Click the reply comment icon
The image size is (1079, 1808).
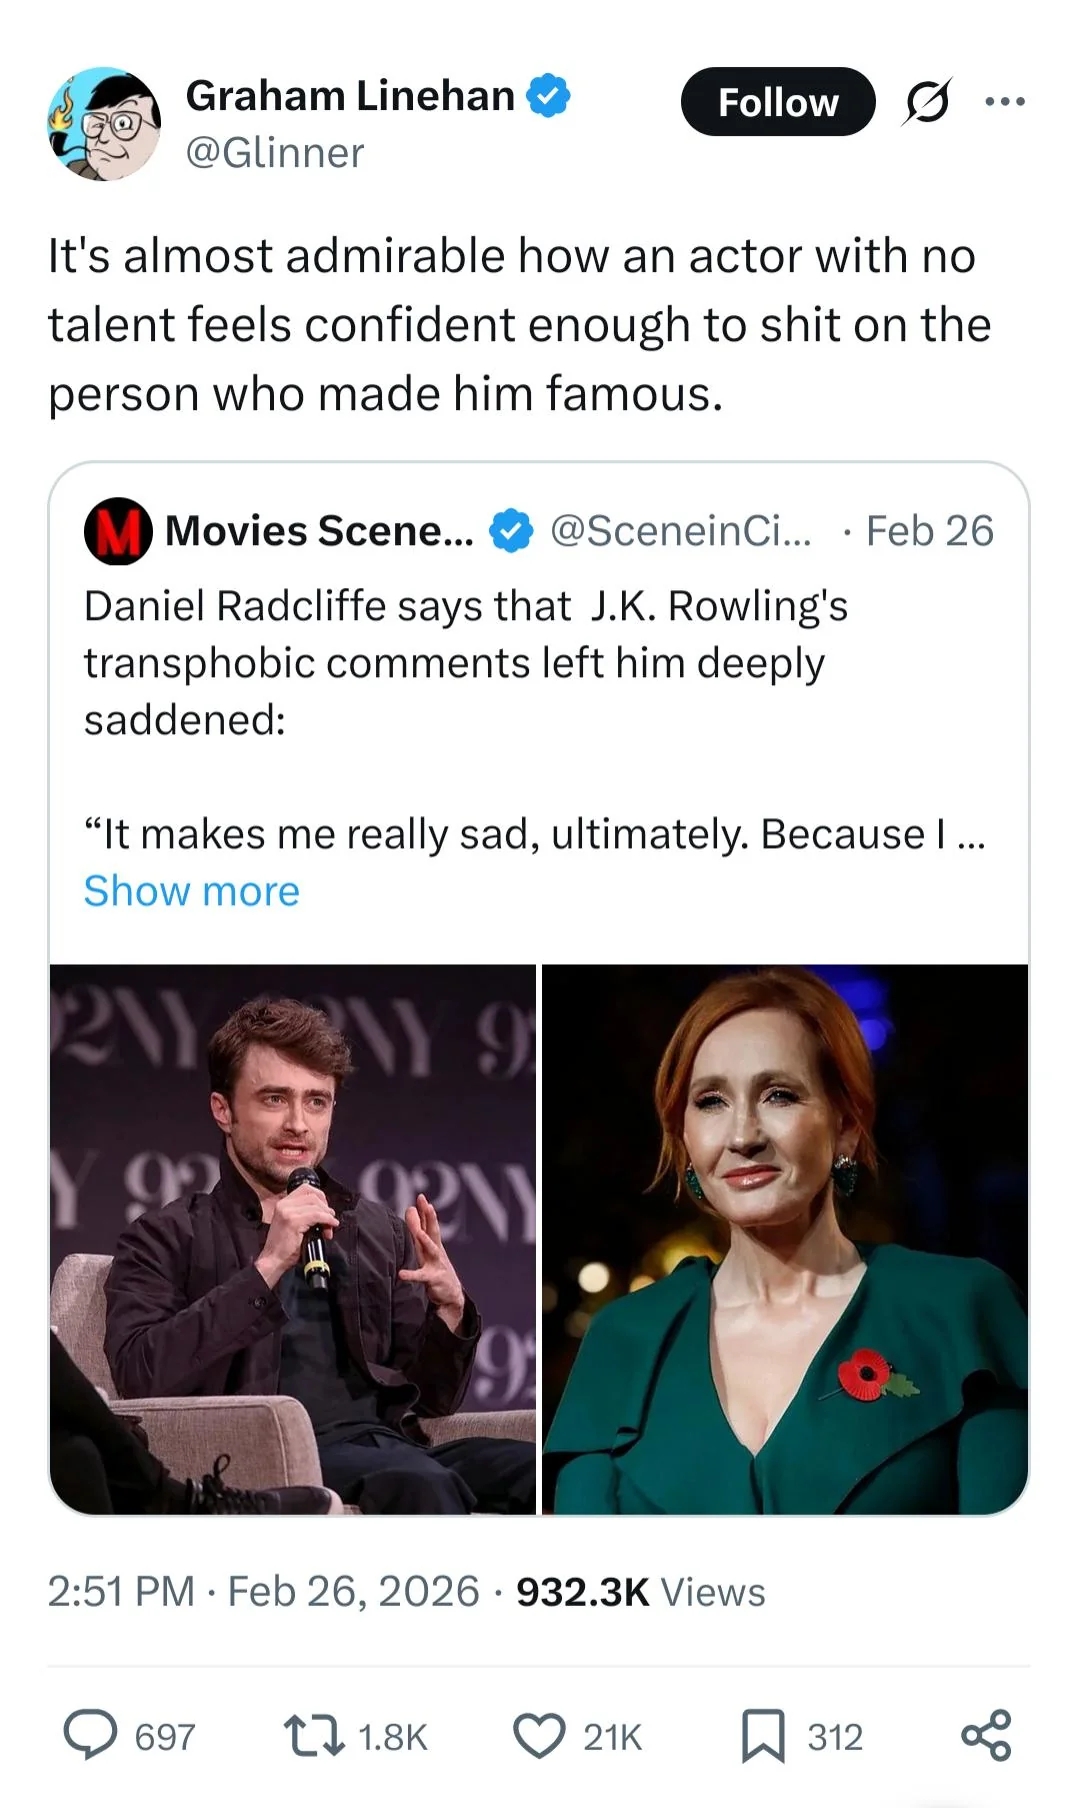[x=90, y=1735]
